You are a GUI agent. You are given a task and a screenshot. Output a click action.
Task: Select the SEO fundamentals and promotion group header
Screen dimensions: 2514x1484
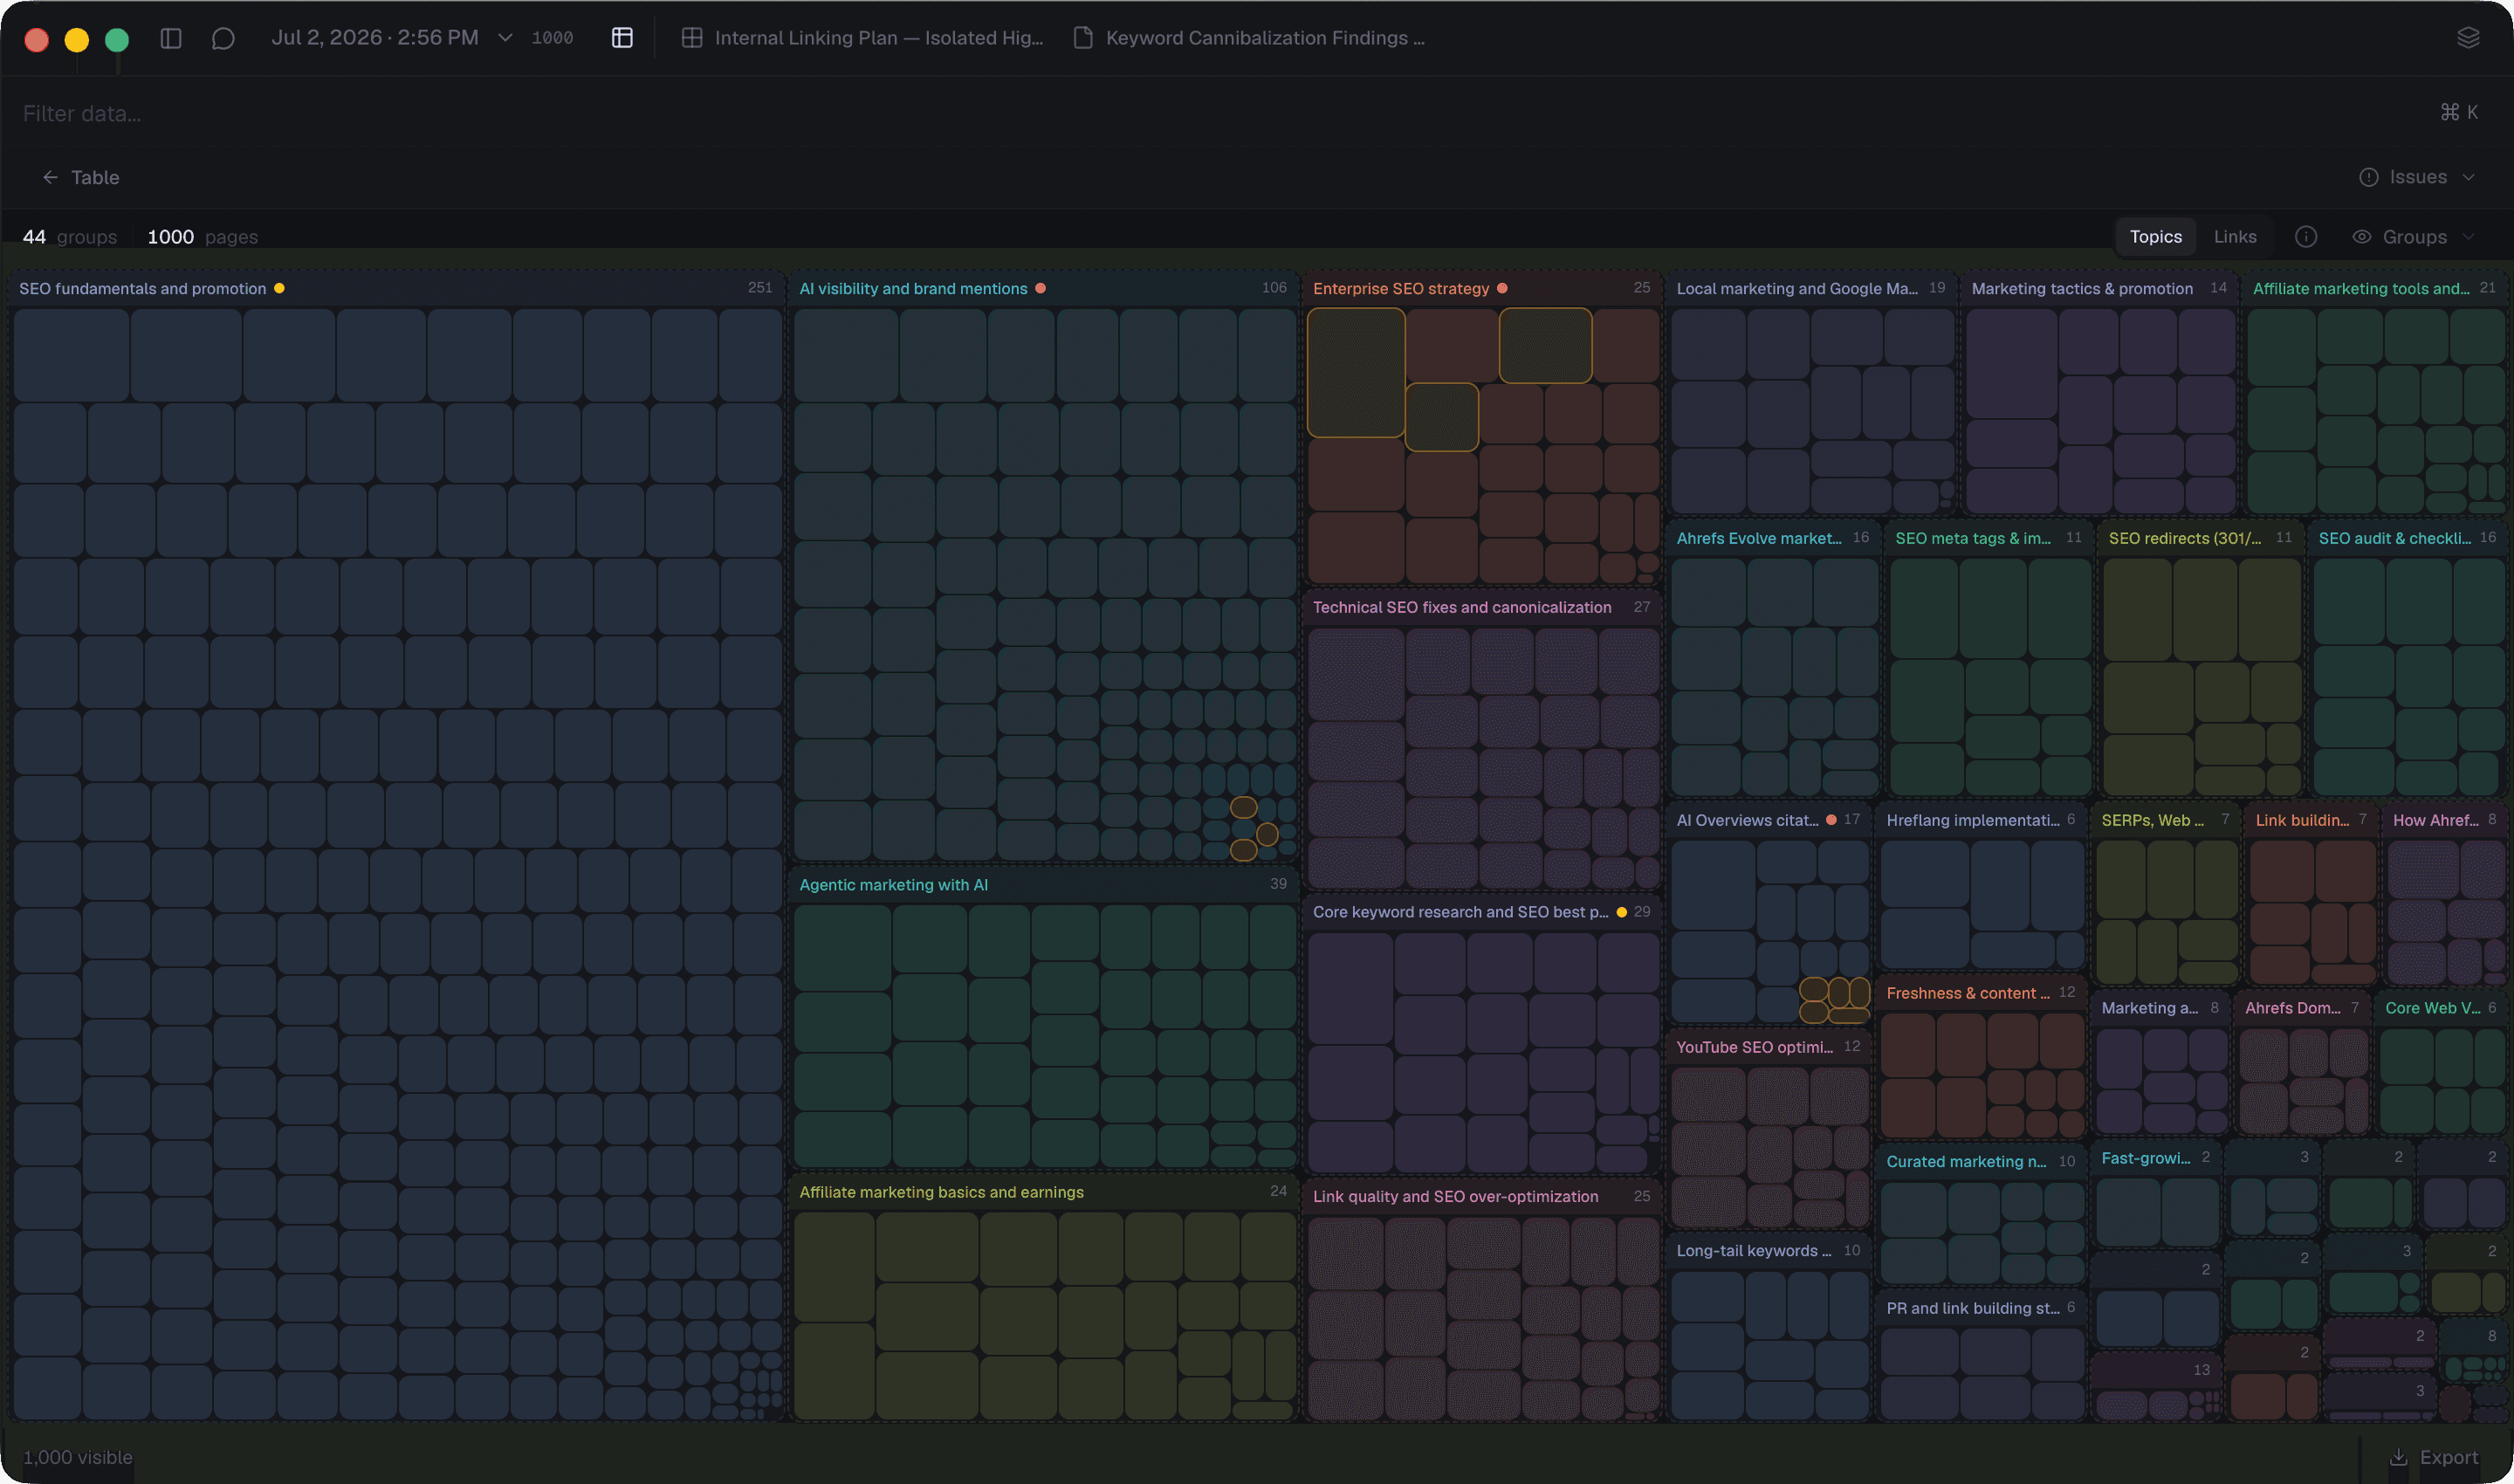(397, 288)
